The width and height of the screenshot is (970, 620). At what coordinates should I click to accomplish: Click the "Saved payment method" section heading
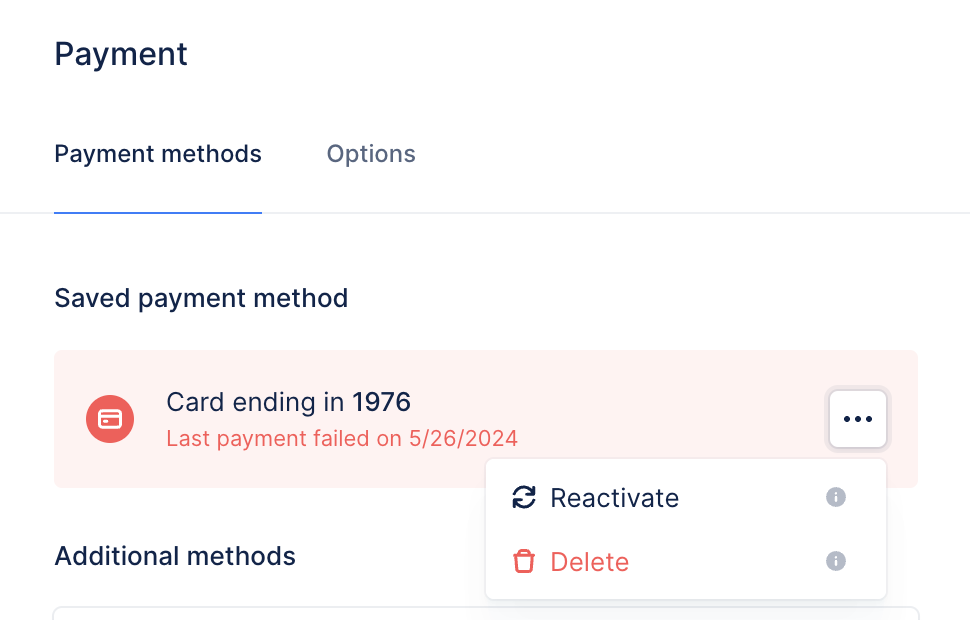[x=201, y=298]
